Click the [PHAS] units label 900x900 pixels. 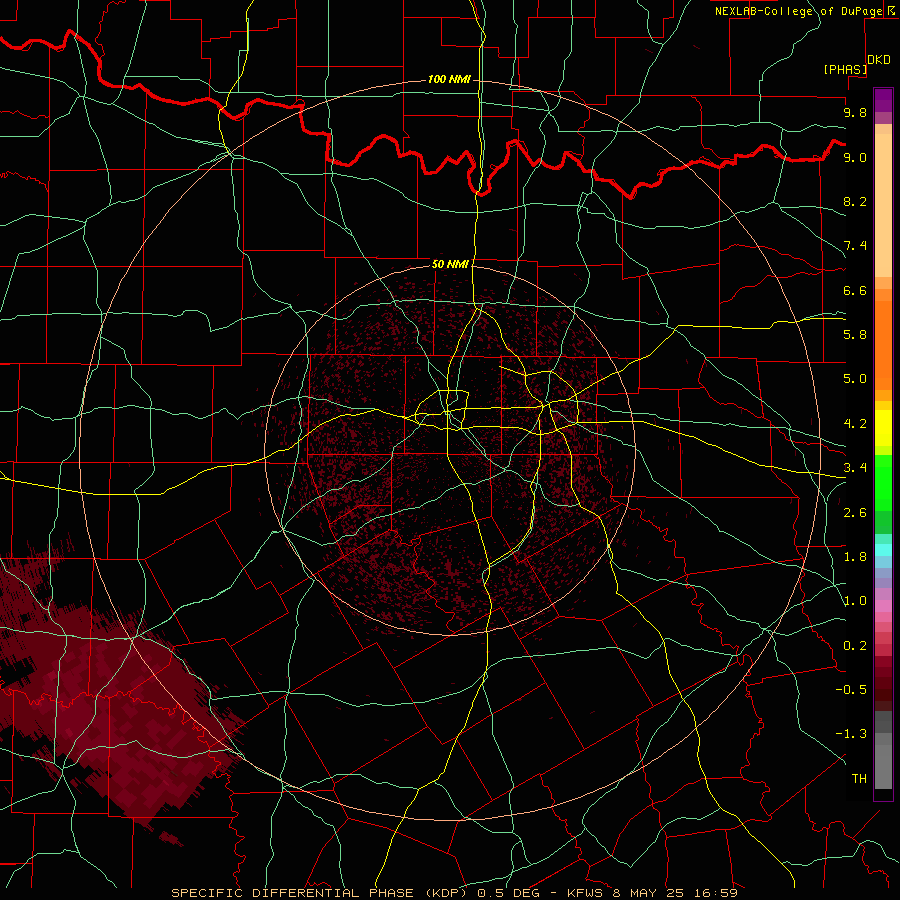(845, 69)
